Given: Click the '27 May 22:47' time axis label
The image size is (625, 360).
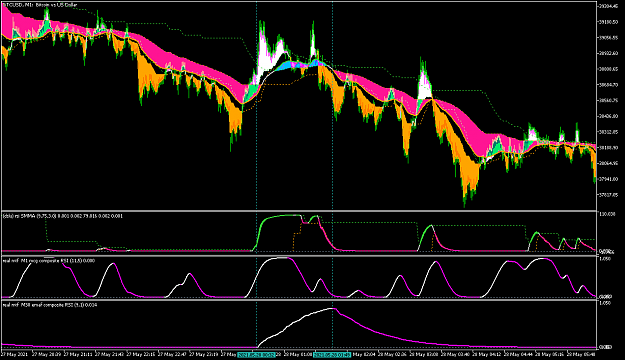Looking at the screenshot, I should (x=173, y=354).
